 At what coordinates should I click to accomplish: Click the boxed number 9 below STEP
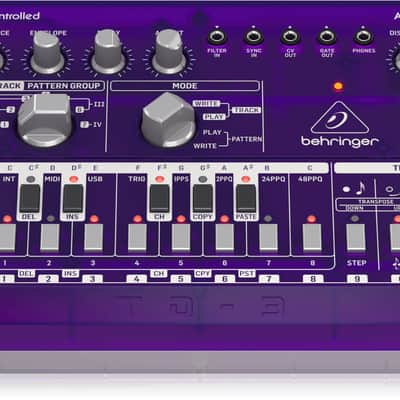[x=357, y=278]
